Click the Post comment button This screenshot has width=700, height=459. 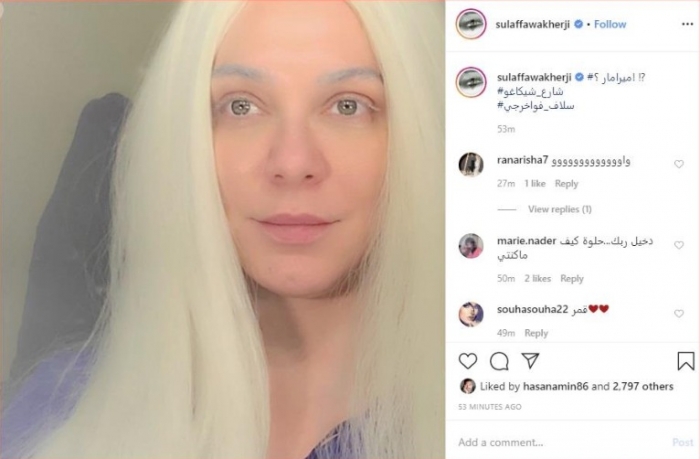pos(683,442)
